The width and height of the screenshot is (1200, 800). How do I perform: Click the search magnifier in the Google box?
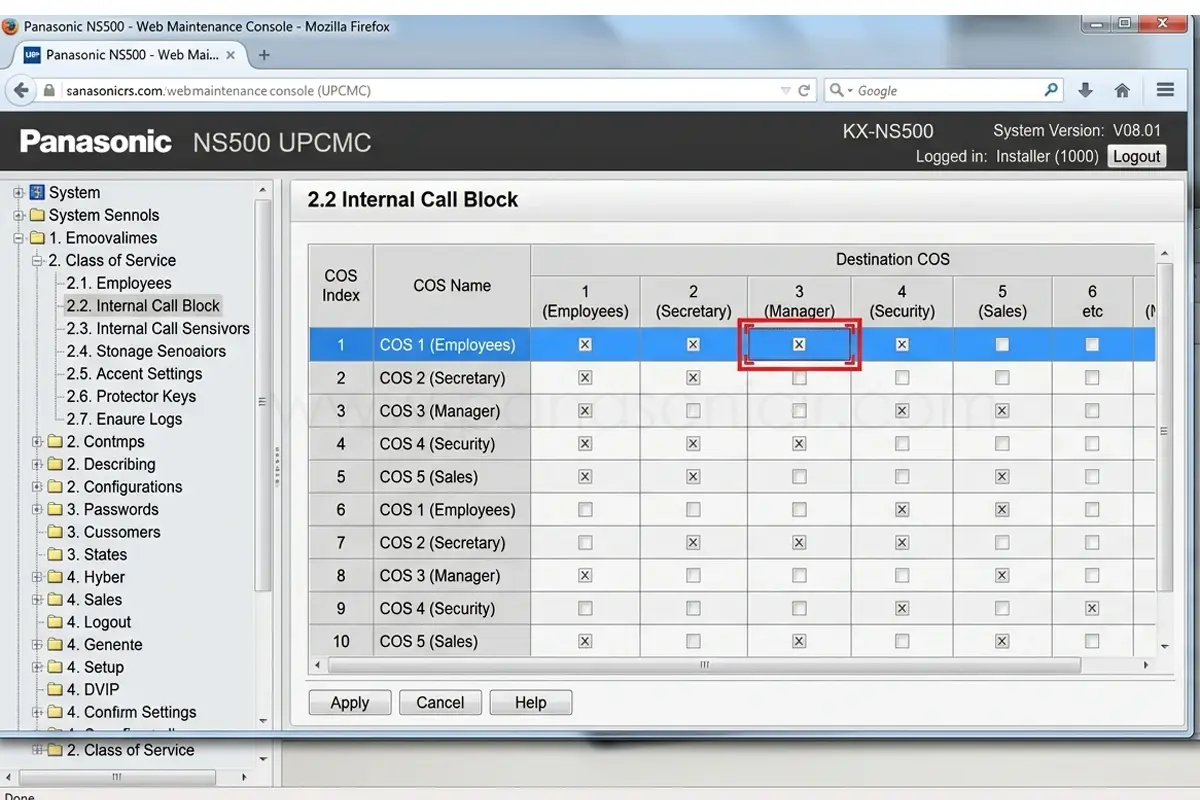pyautogui.click(x=1051, y=90)
